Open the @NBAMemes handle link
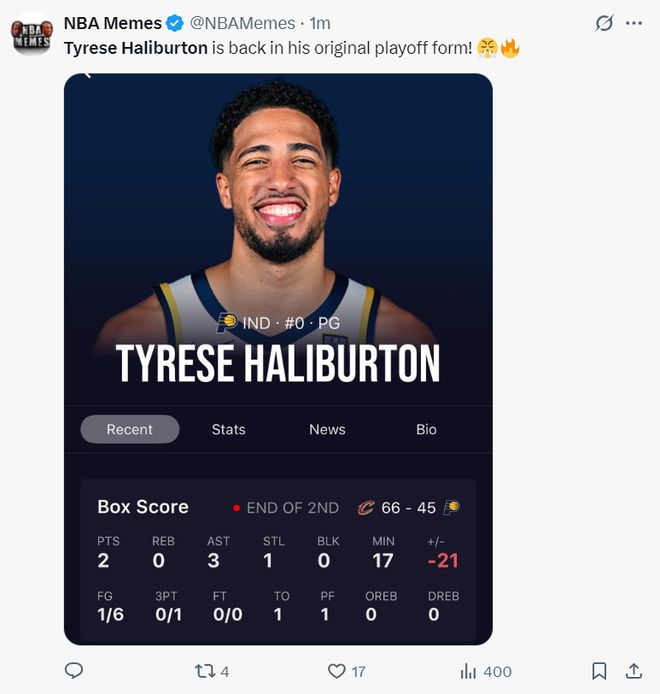The image size is (660, 694). (x=242, y=23)
